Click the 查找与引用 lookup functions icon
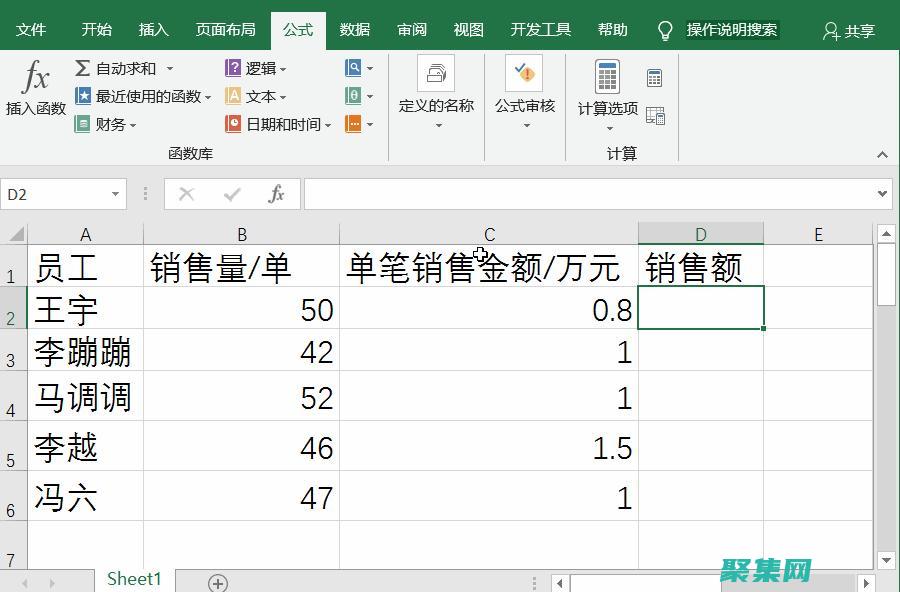Viewport: 900px width, 592px height. 353,68
